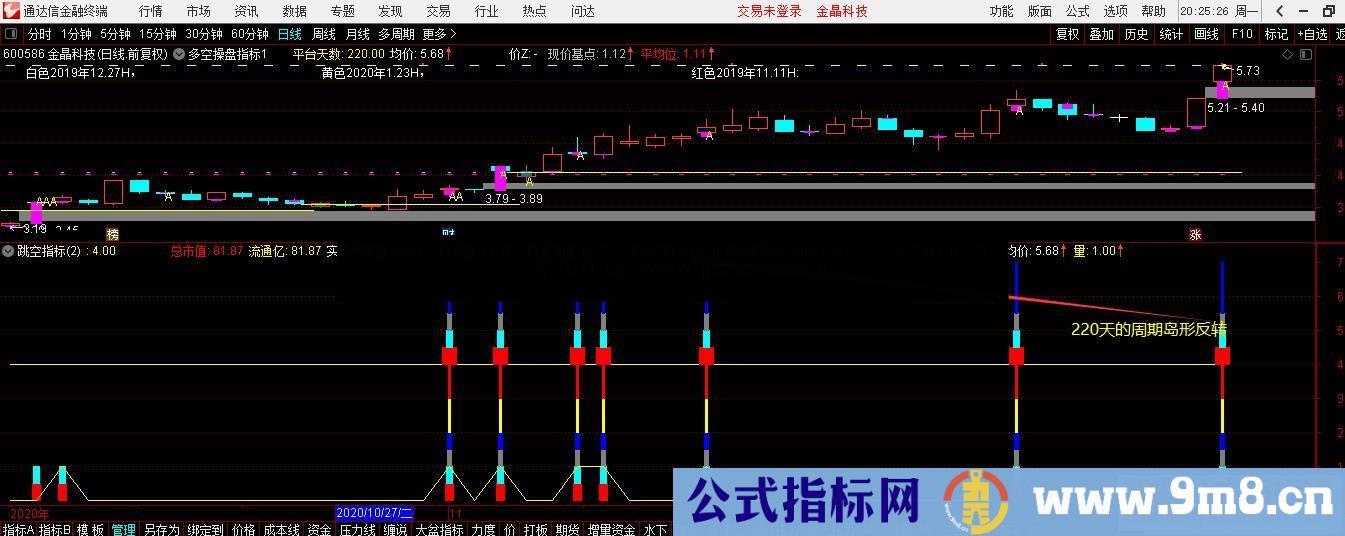The image size is (1345, 536).
Task: Expand the 更多 periods menu
Action: click(x=439, y=34)
